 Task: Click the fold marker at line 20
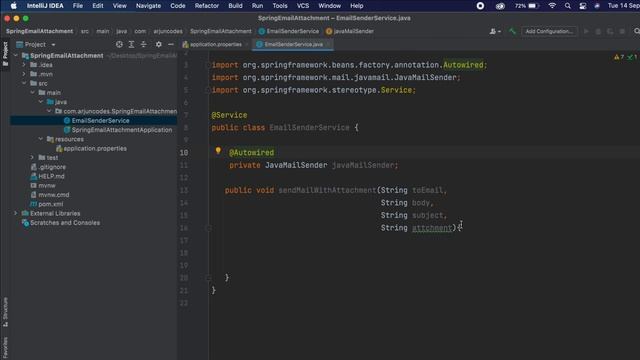[208, 278]
